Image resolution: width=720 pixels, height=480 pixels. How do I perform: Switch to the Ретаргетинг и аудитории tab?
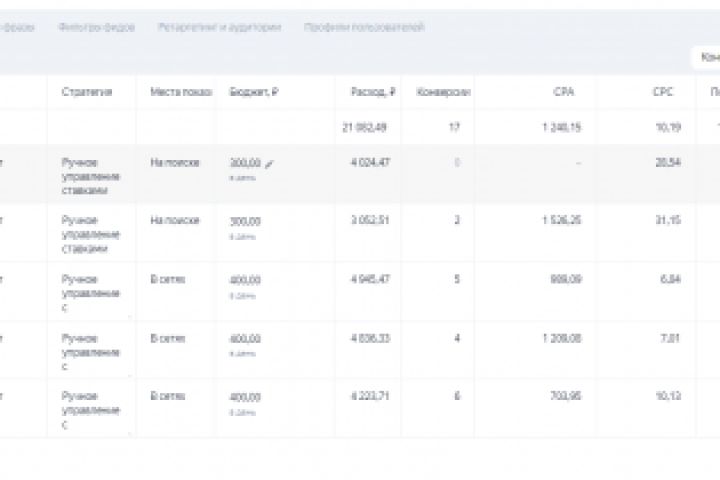click(219, 27)
